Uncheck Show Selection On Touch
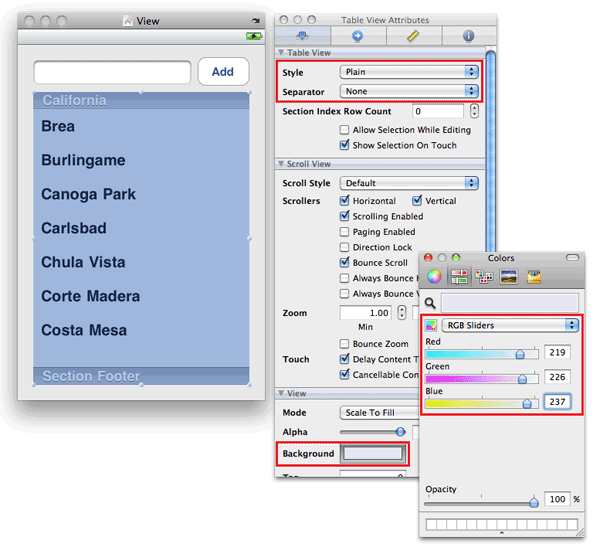Image resolution: width=600 pixels, height=554 pixels. pyautogui.click(x=345, y=145)
